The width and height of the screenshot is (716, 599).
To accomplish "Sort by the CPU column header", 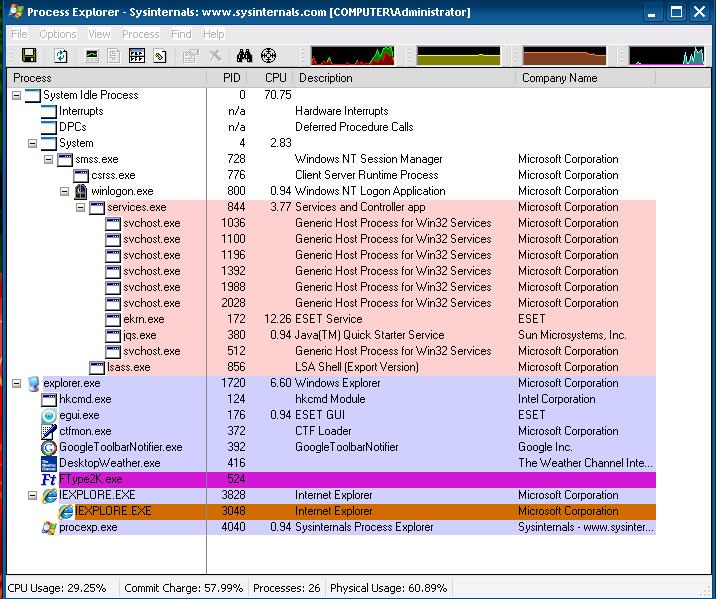I will 270,78.
